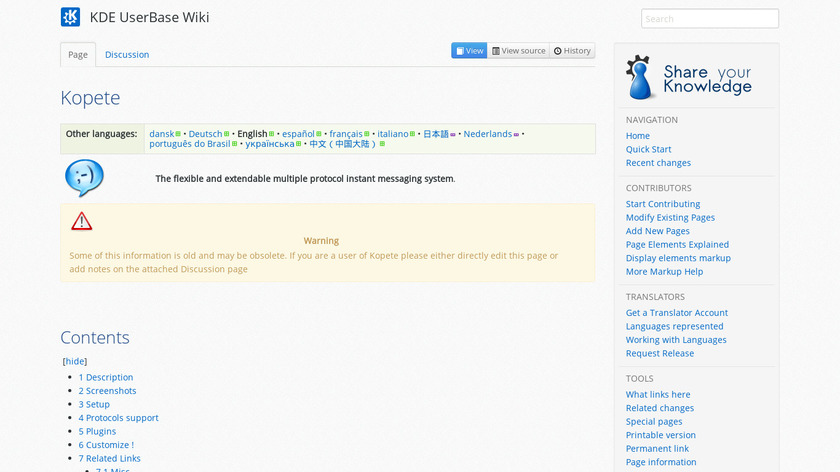Click the KDE UserBase Wiki title
This screenshot has height=472, width=840.
pos(149,17)
